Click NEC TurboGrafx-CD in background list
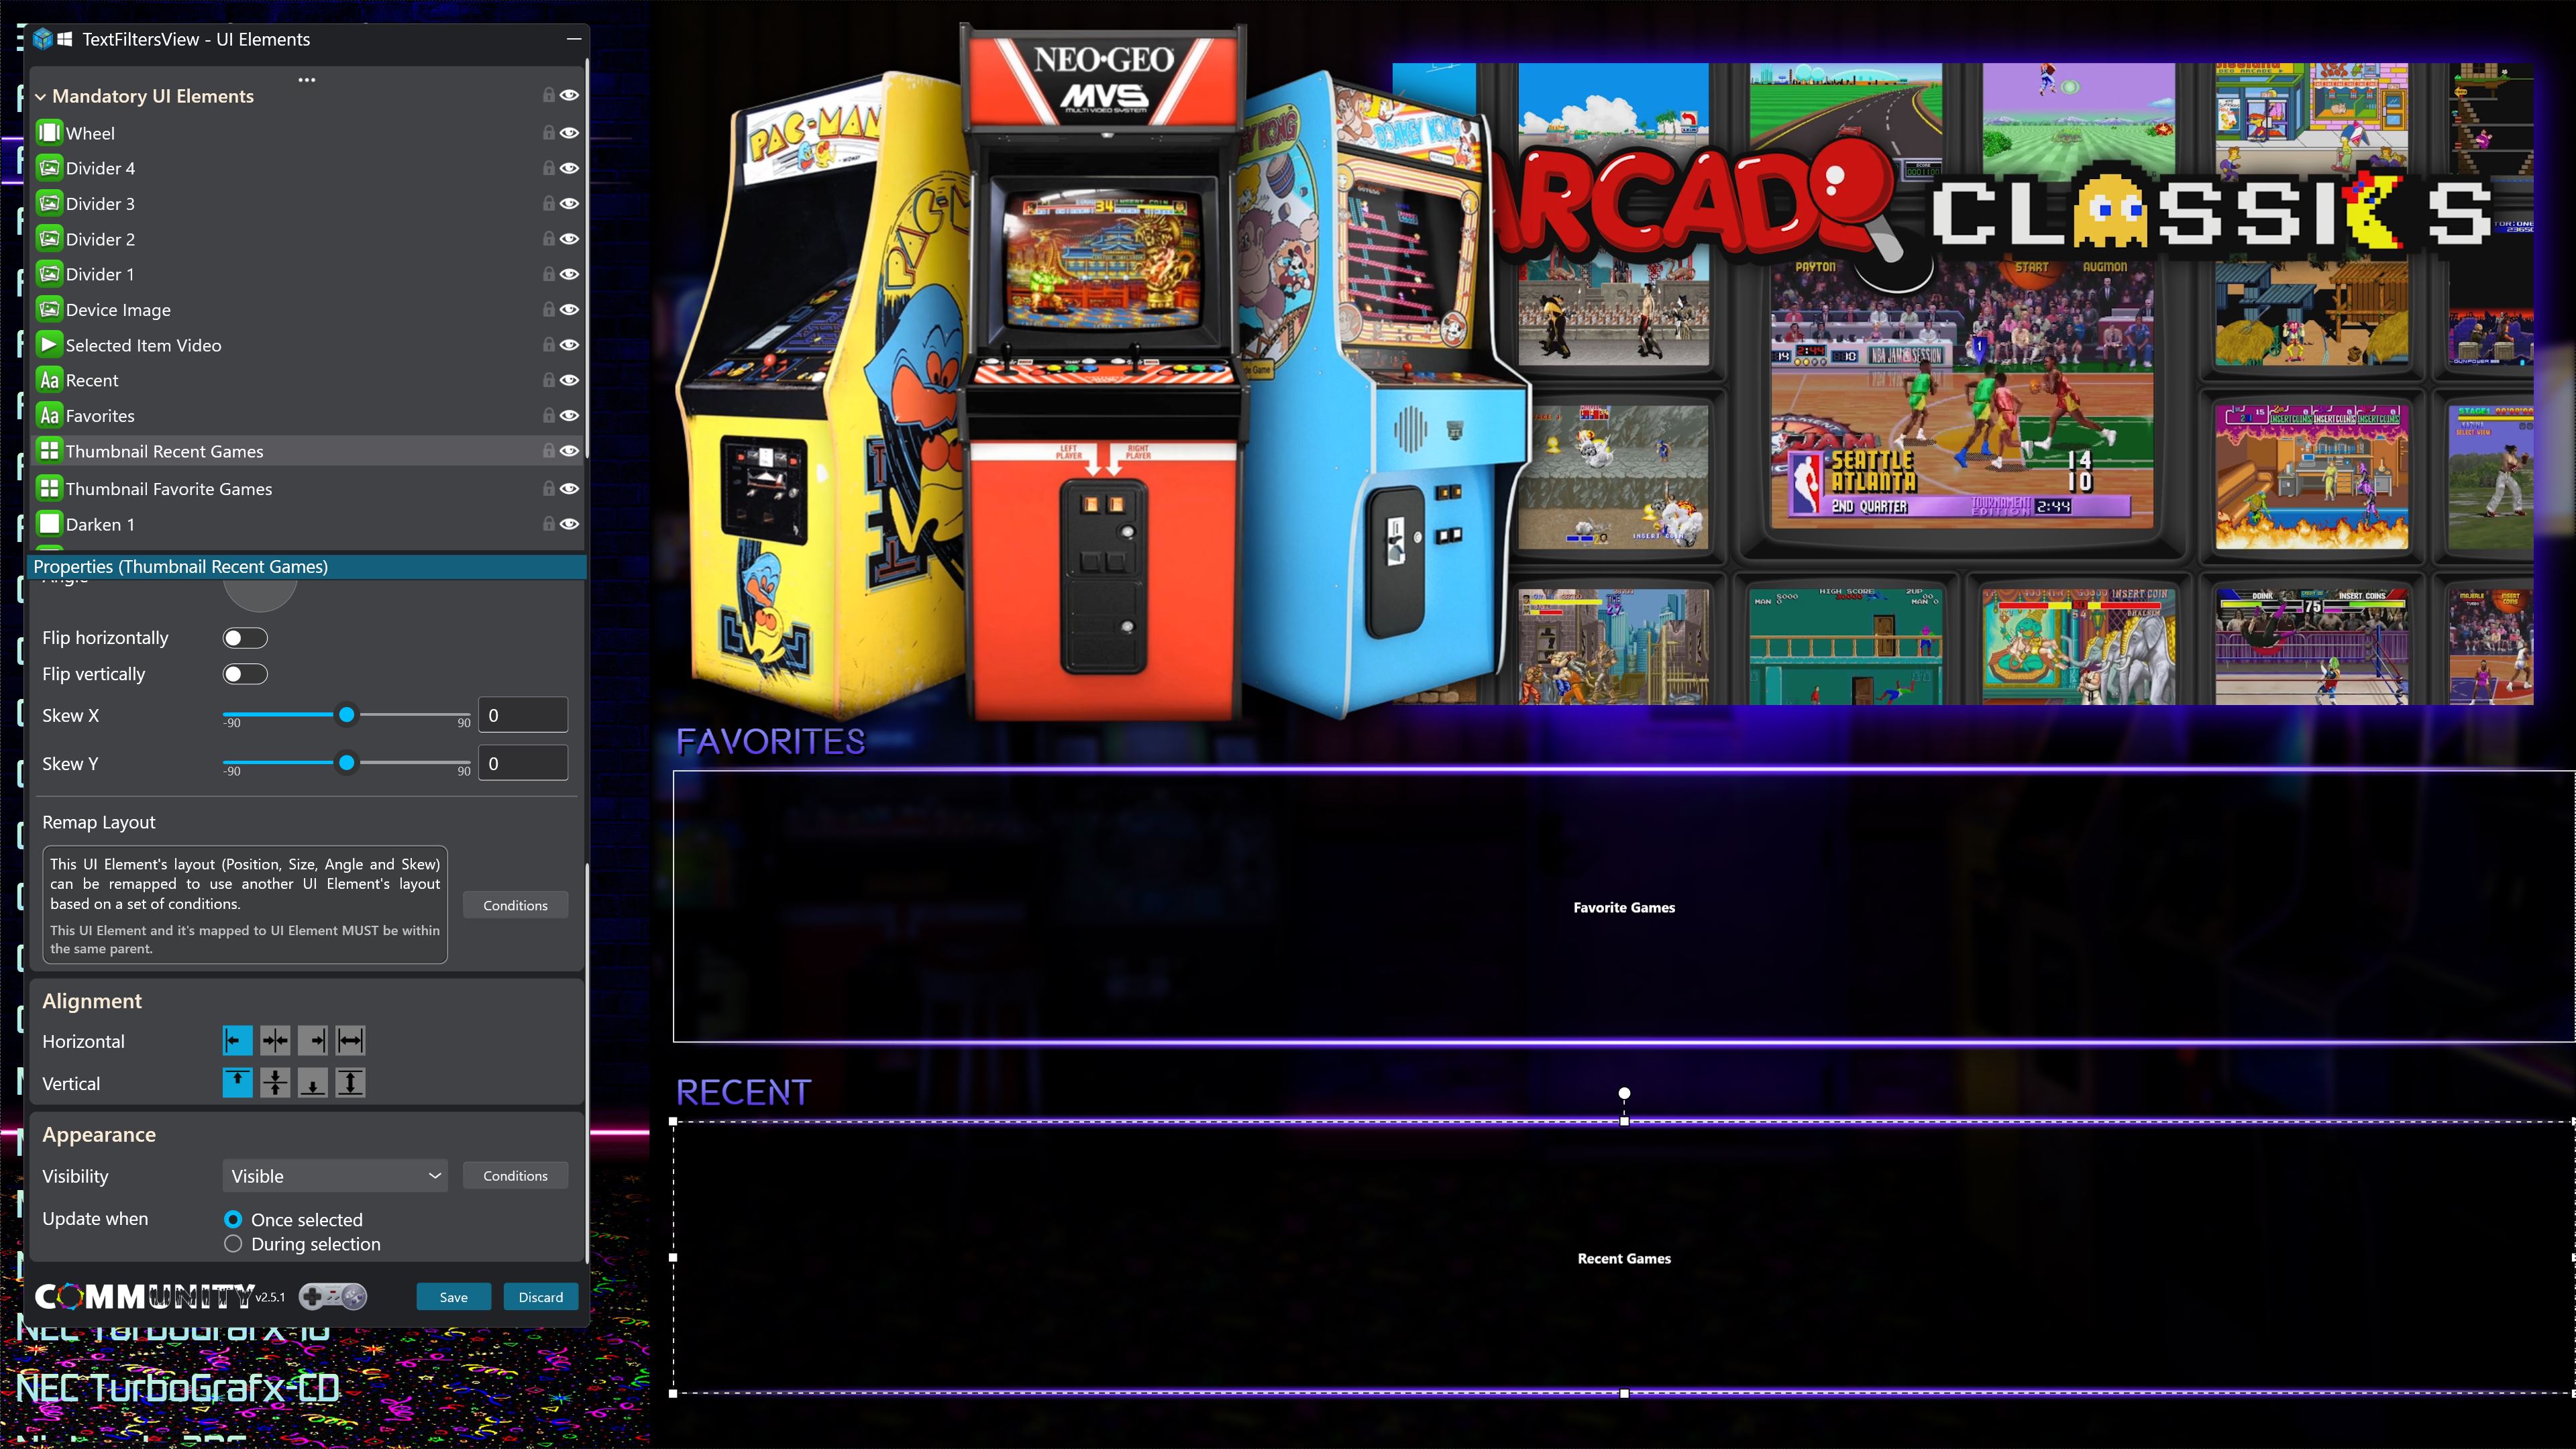 click(178, 1388)
